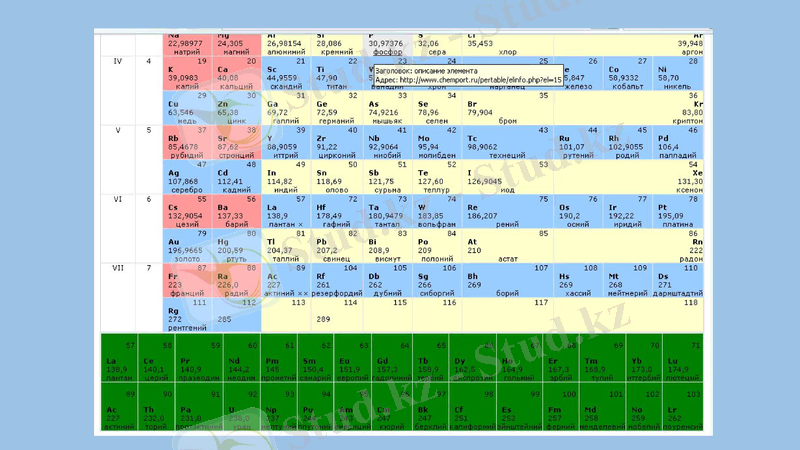Viewport: 800px width, 450px height.
Task: Click the lead (Pb) element cell
Action: coord(338,246)
